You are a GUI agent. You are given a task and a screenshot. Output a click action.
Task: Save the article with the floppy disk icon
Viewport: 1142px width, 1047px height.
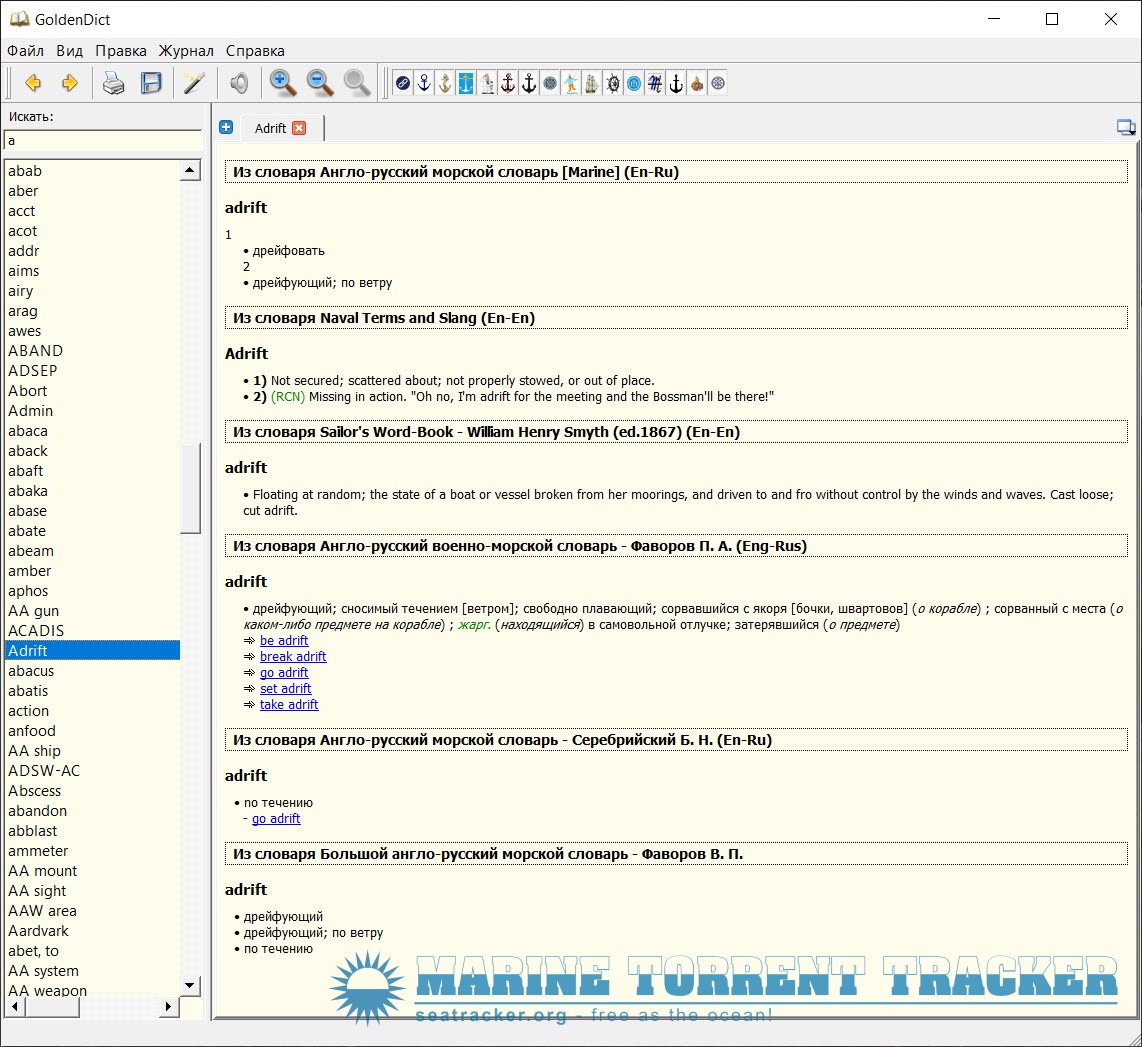pyautogui.click(x=151, y=83)
